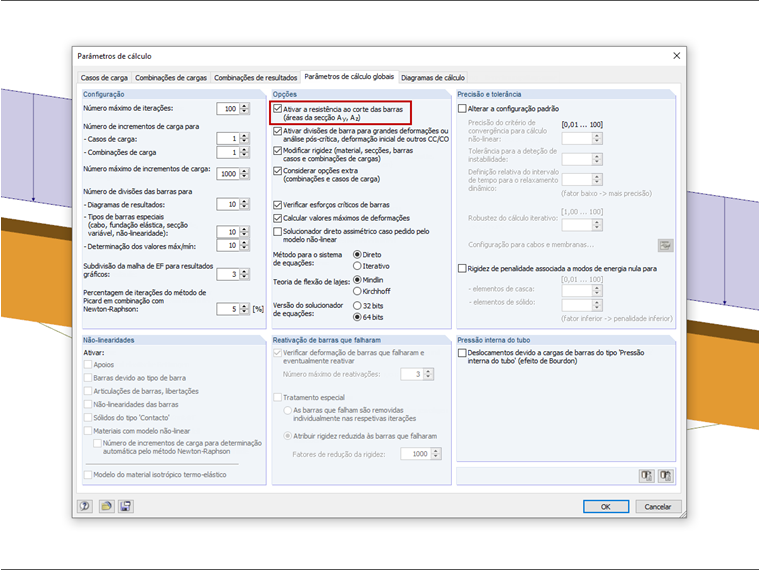Open the 'Diagramas de cálculo' tab
The width and height of the screenshot is (760, 570).
[x=433, y=78]
